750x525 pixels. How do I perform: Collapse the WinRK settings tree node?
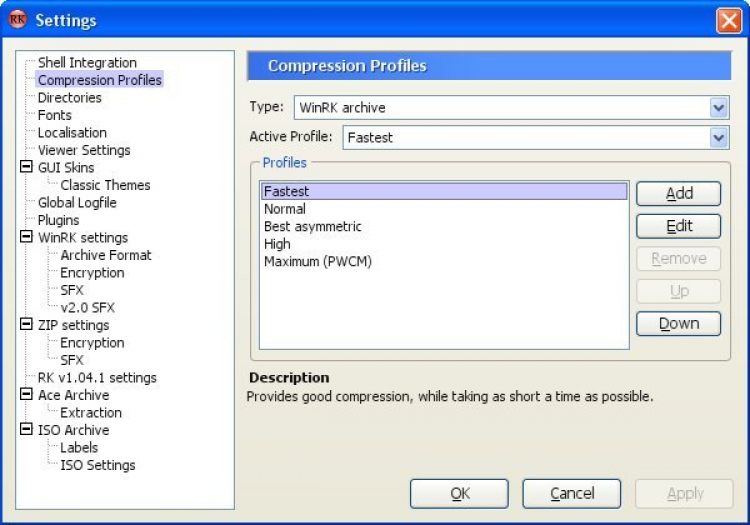coord(26,237)
